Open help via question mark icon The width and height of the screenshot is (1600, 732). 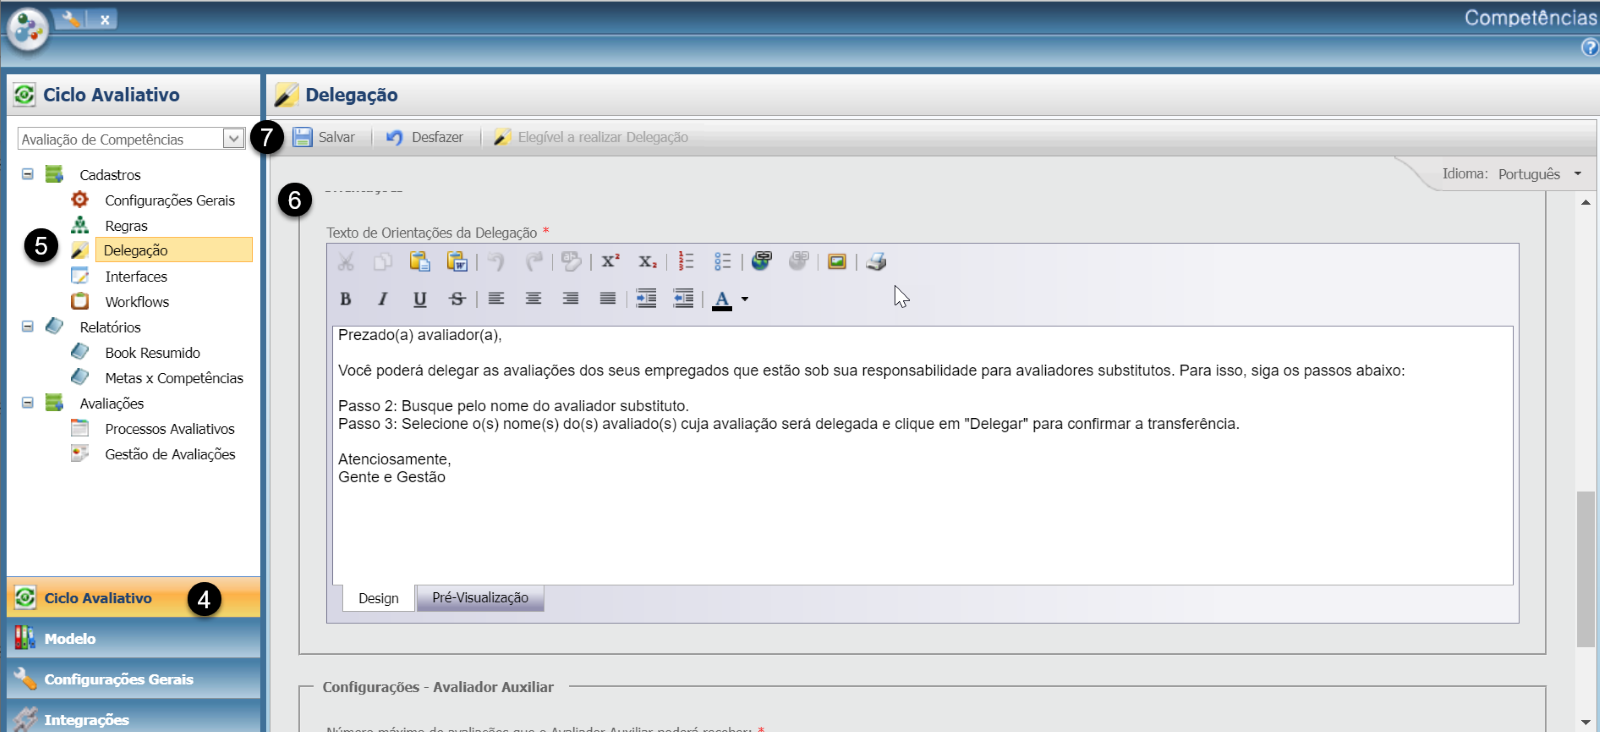tap(1589, 47)
